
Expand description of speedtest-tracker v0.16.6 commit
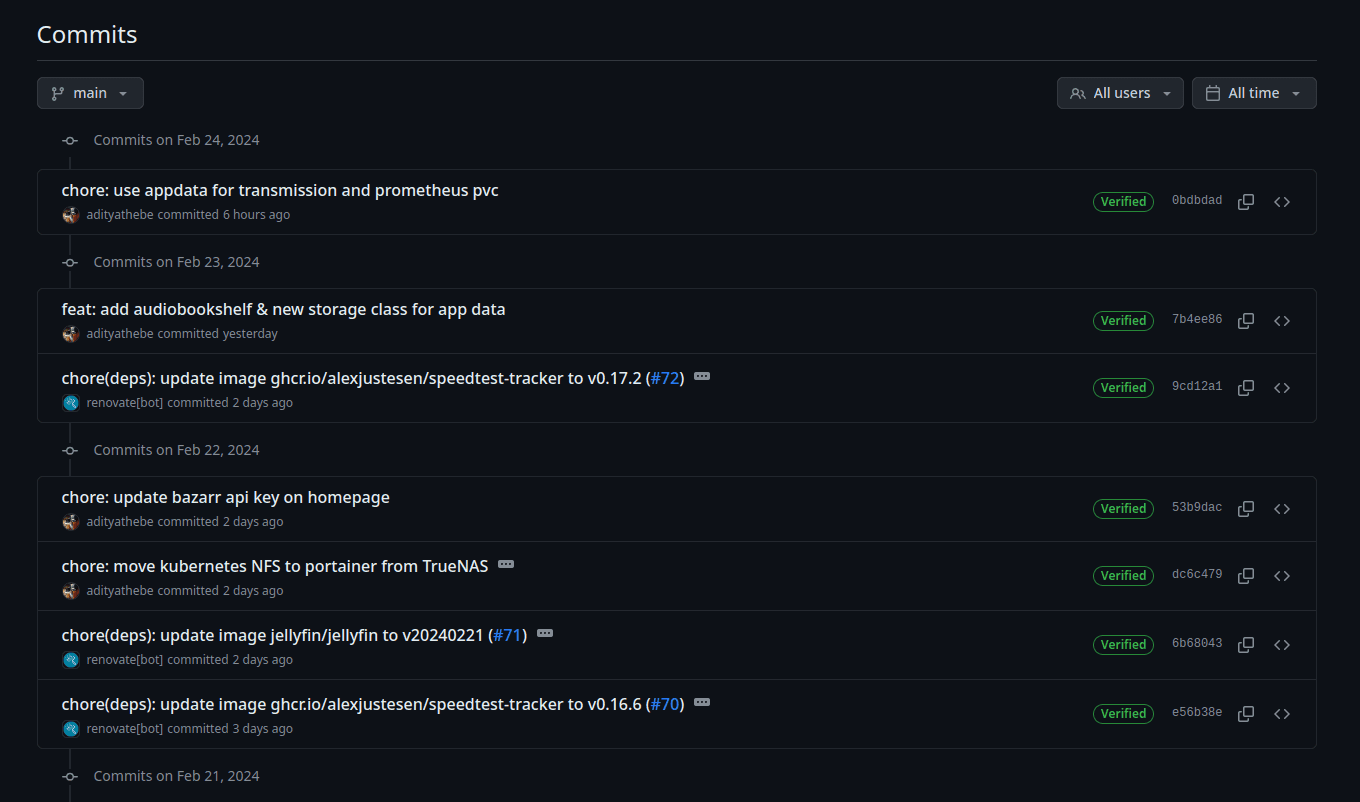(x=702, y=702)
